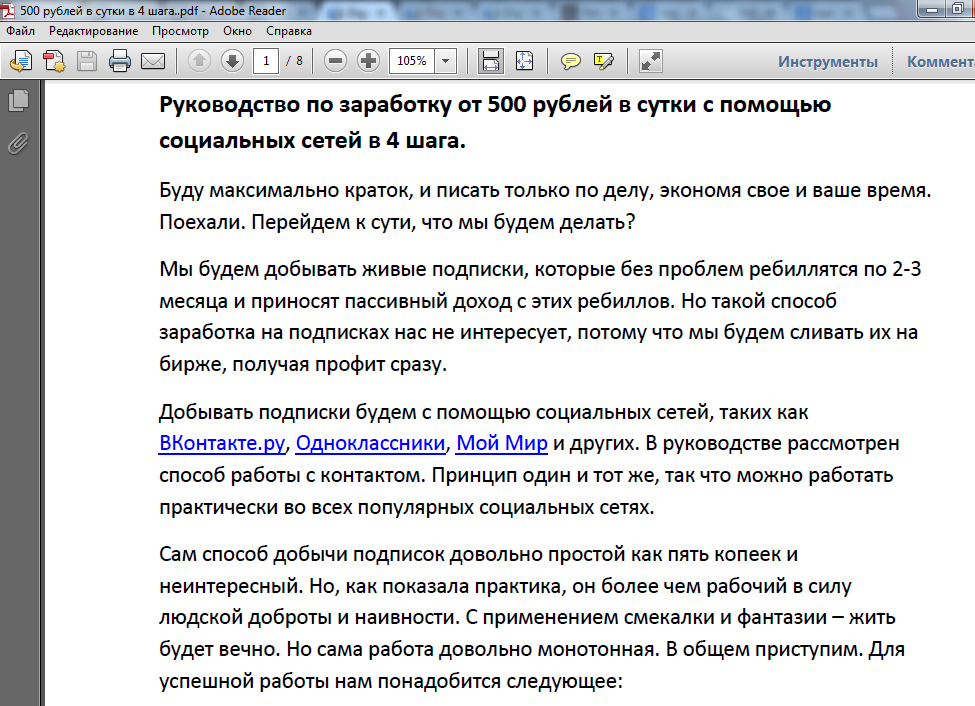Go to the previous page with the up arrow

pyautogui.click(x=200, y=61)
